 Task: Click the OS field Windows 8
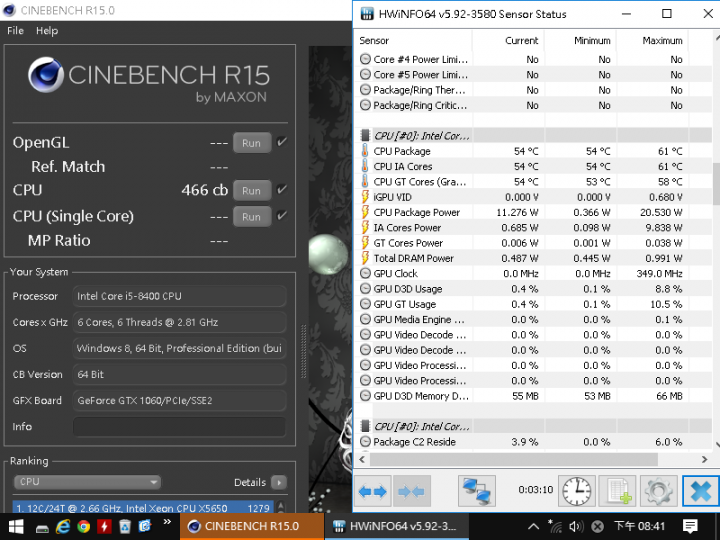pos(180,349)
